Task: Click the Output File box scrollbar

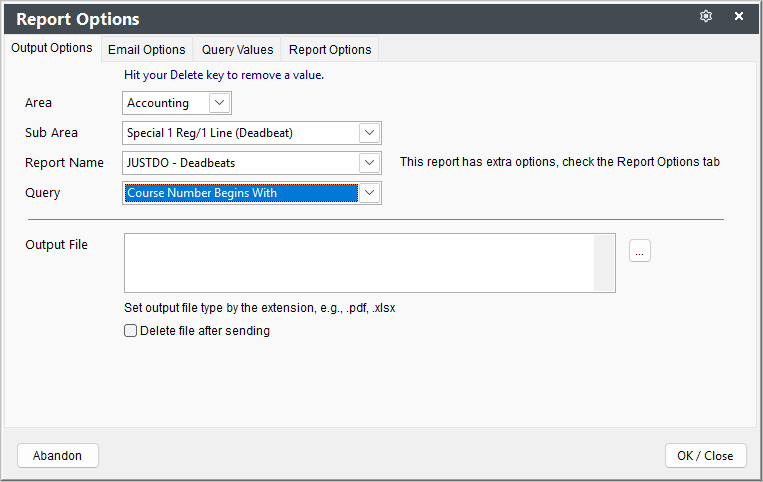Action: [x=604, y=263]
